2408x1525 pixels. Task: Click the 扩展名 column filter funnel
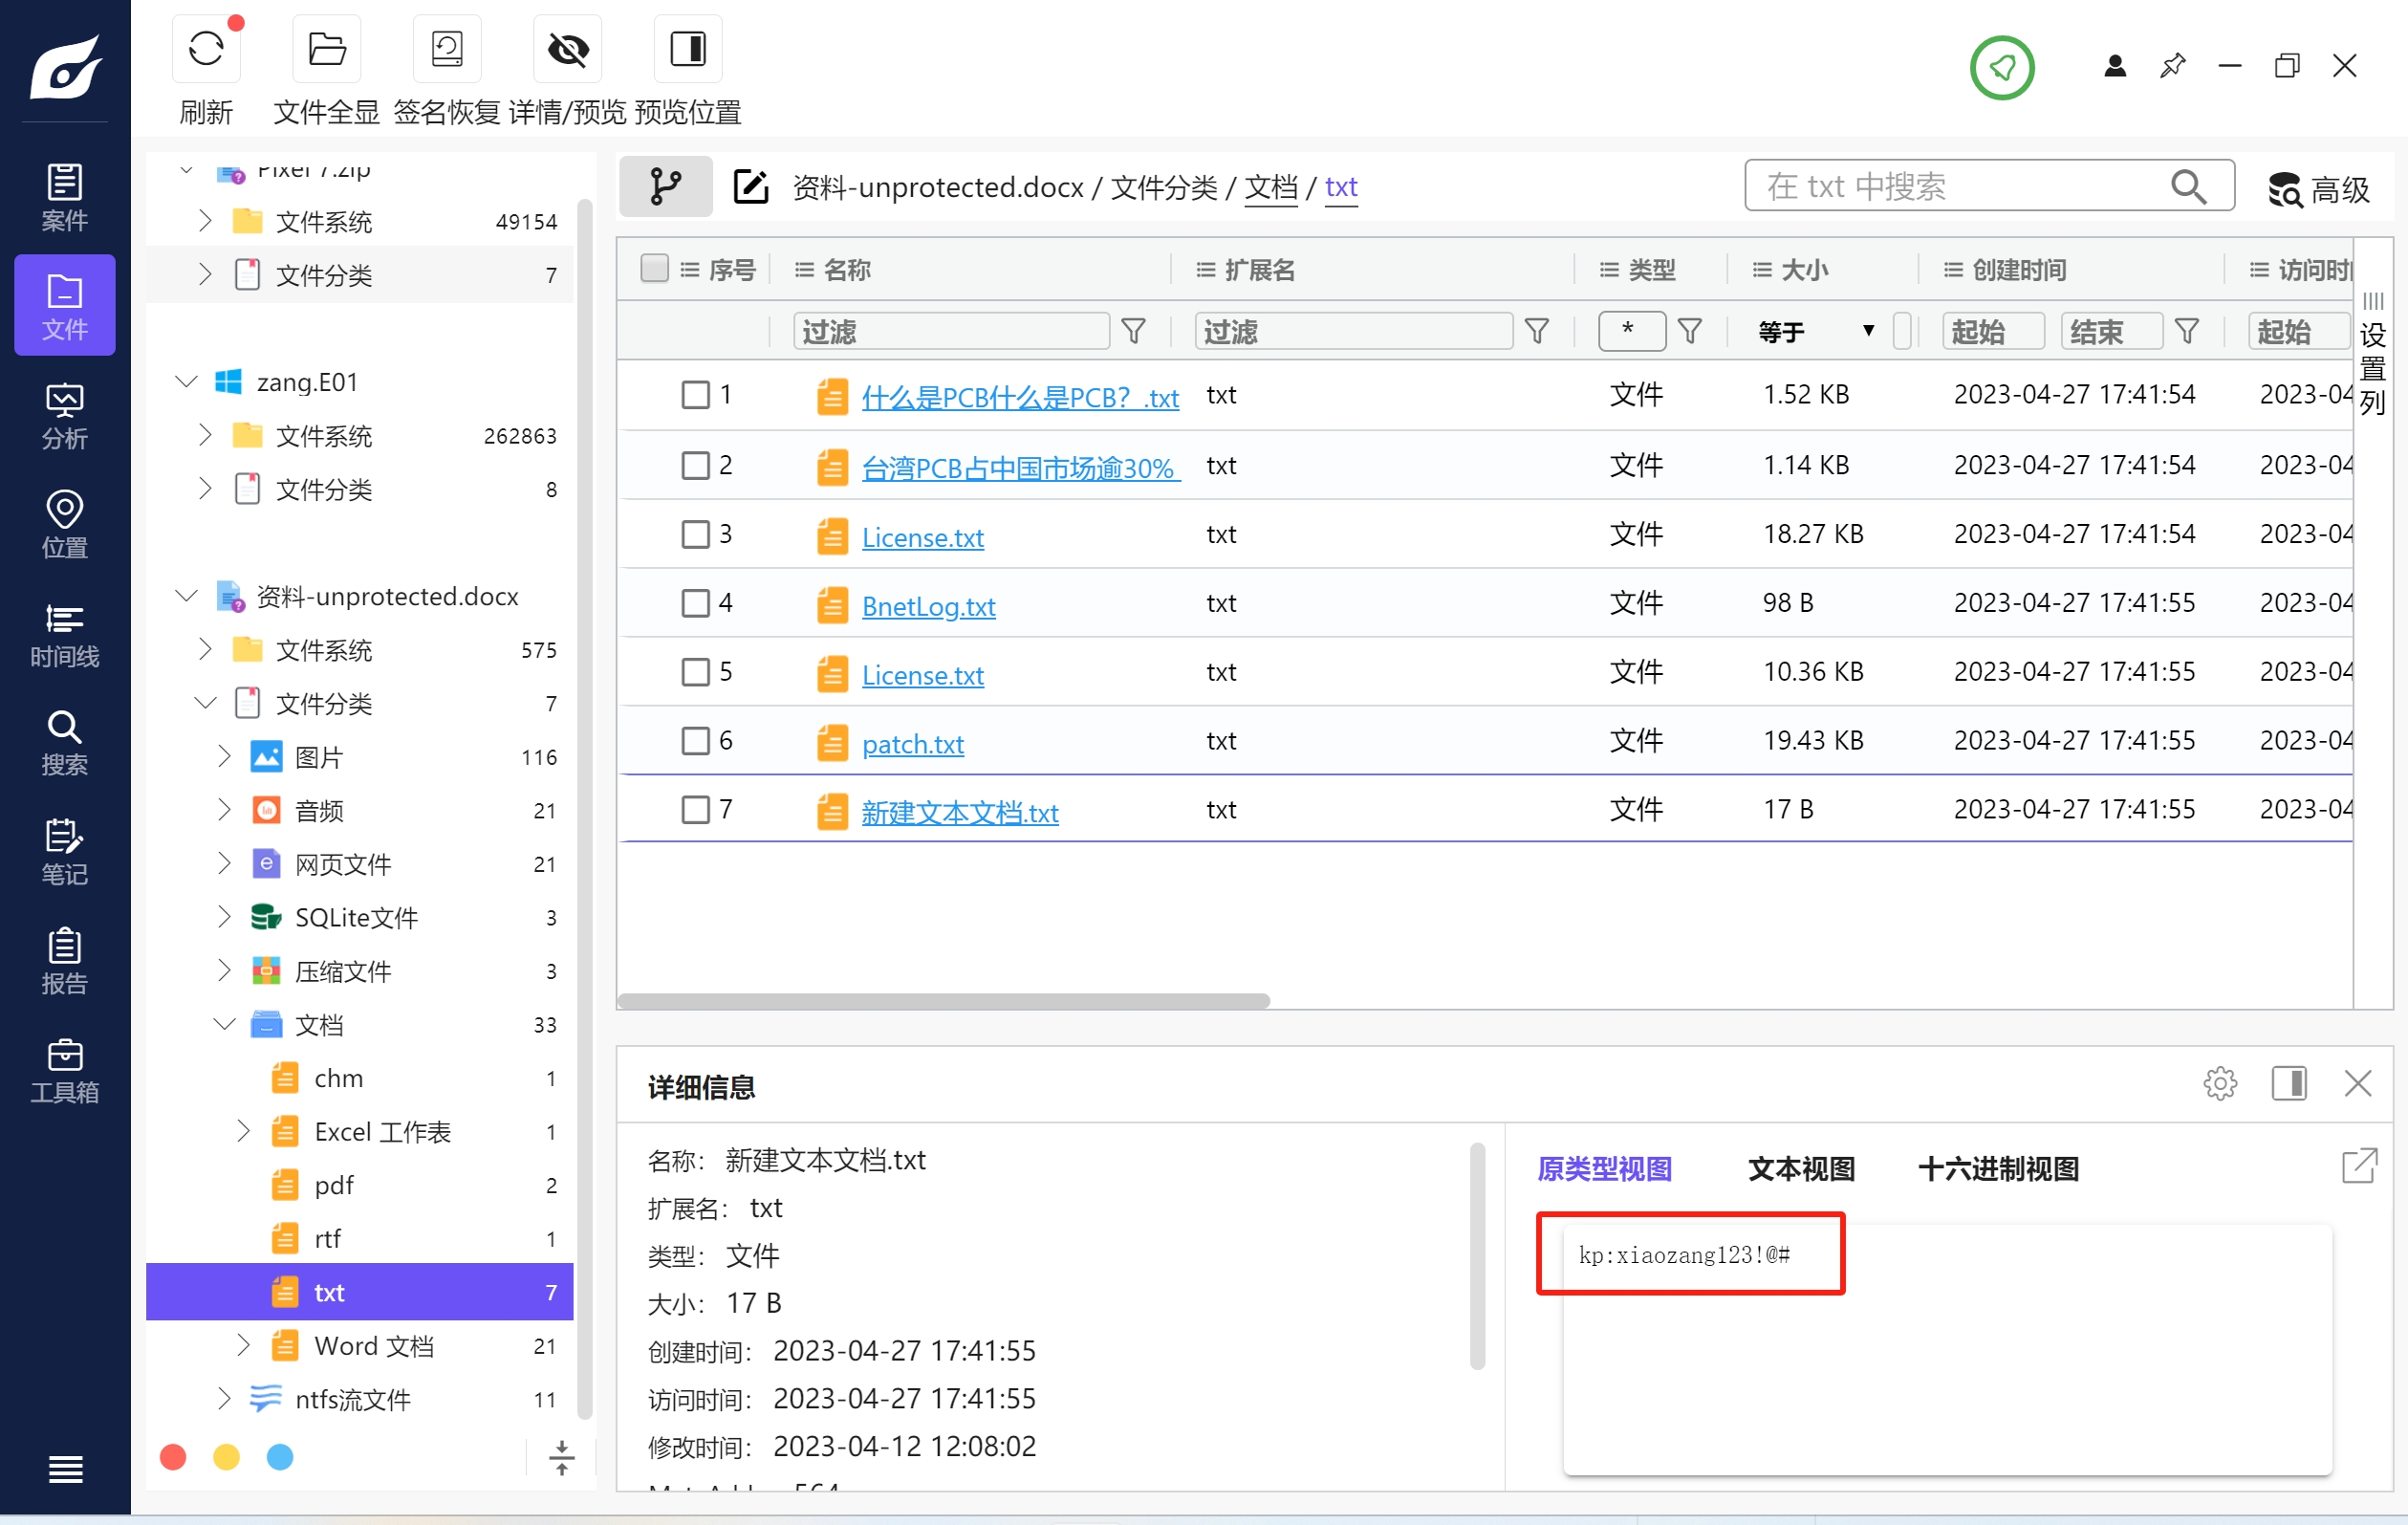[x=1536, y=331]
